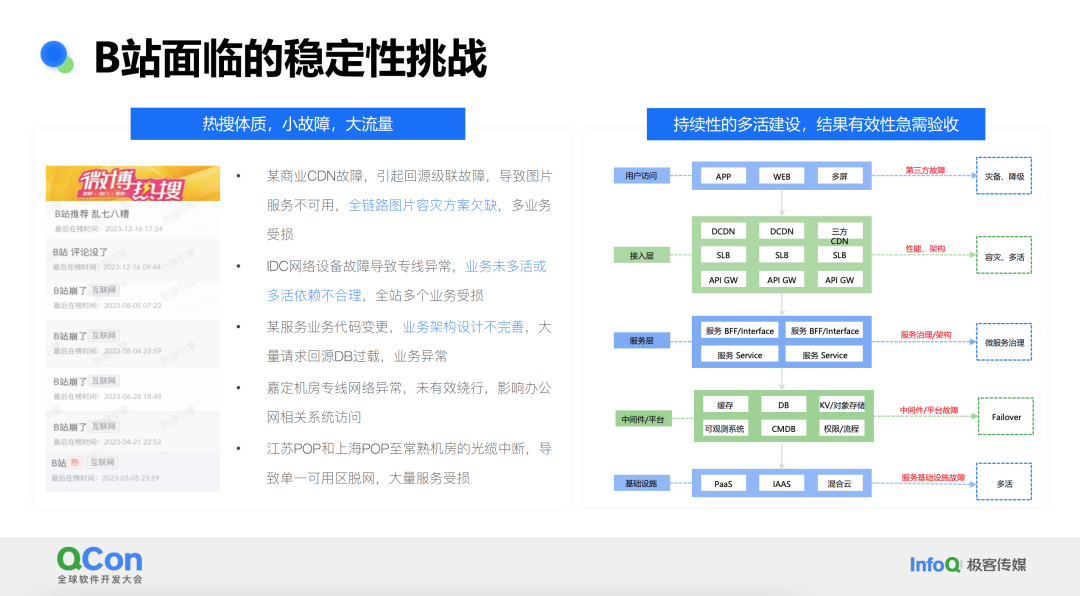
Task: Select the WEB box in the diagram
Action: [x=782, y=176]
